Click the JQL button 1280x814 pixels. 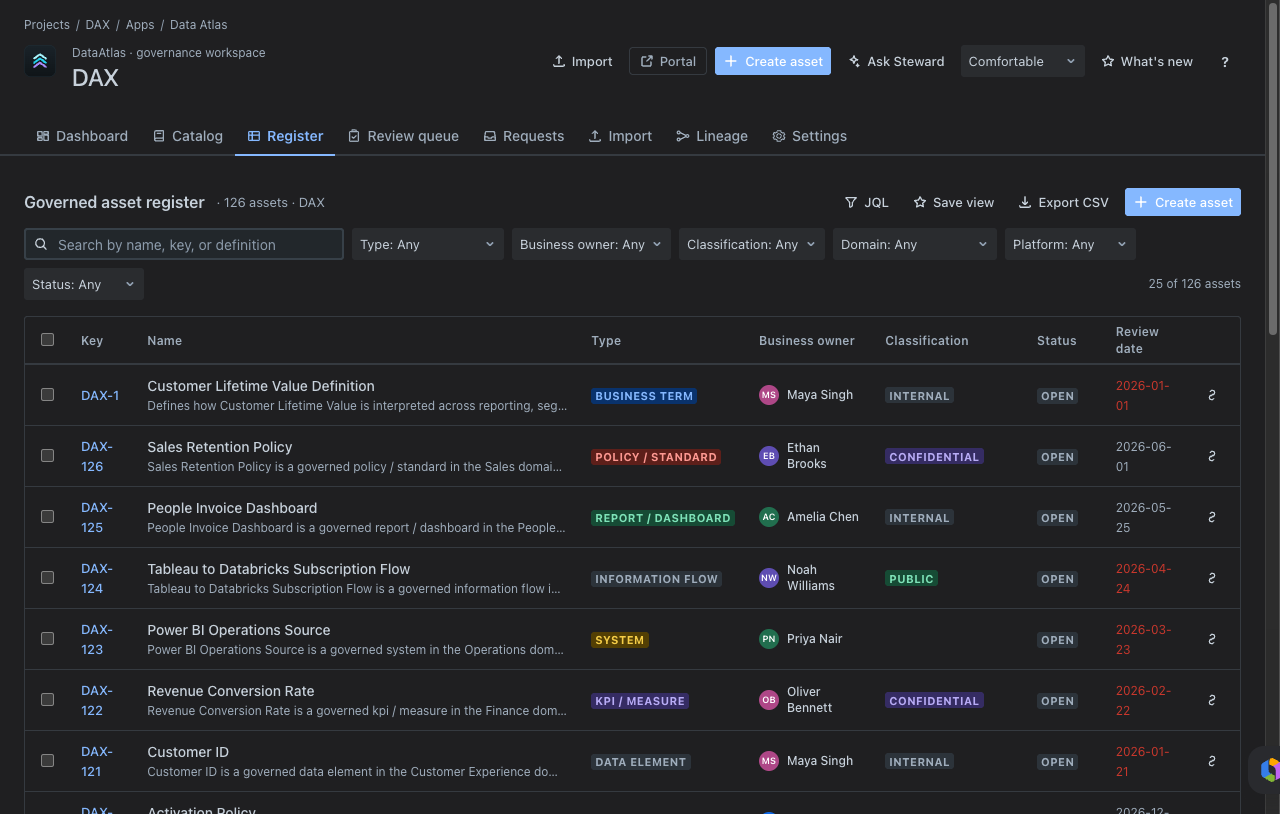(866, 202)
